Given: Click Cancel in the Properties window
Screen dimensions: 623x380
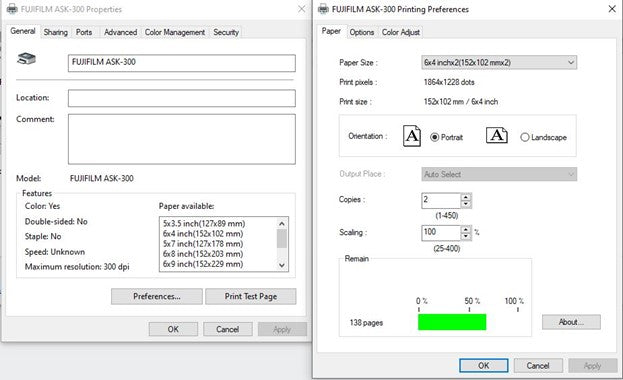Looking at the screenshot, I should [x=228, y=329].
